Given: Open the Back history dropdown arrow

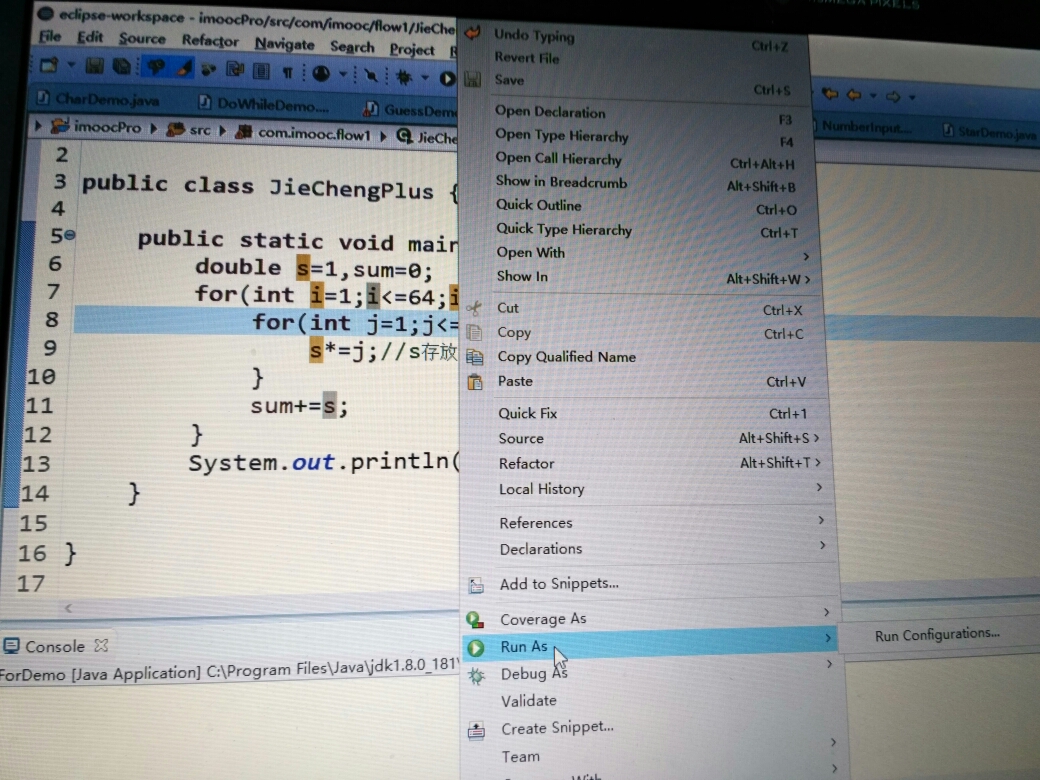Looking at the screenshot, I should click(x=873, y=96).
